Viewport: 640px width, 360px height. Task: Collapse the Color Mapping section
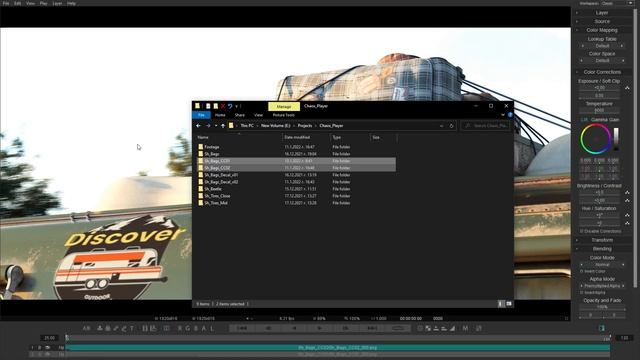click(x=602, y=30)
